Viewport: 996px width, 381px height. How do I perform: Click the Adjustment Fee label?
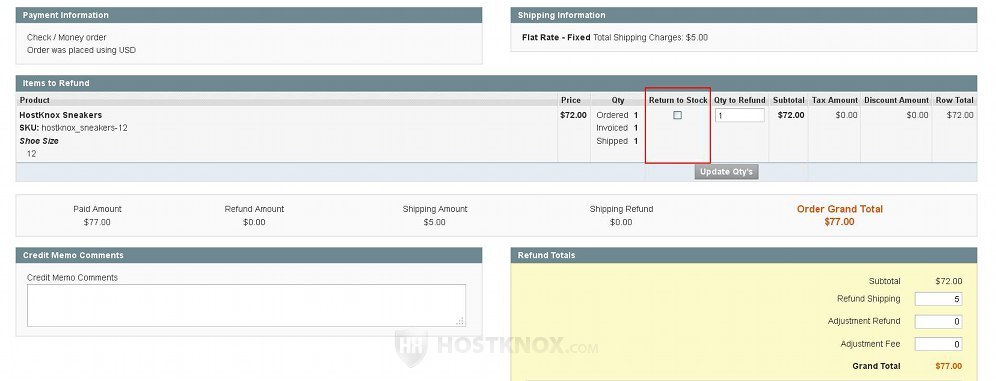tap(870, 344)
